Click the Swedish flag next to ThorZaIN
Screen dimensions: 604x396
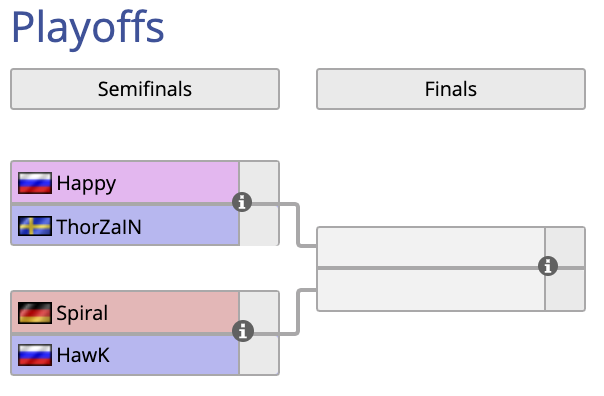(x=35, y=226)
